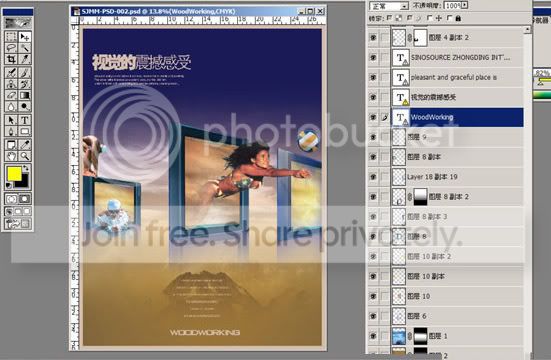Hide the 图层 10 副本 layer
The width and height of the screenshot is (551, 360).
coord(373,276)
